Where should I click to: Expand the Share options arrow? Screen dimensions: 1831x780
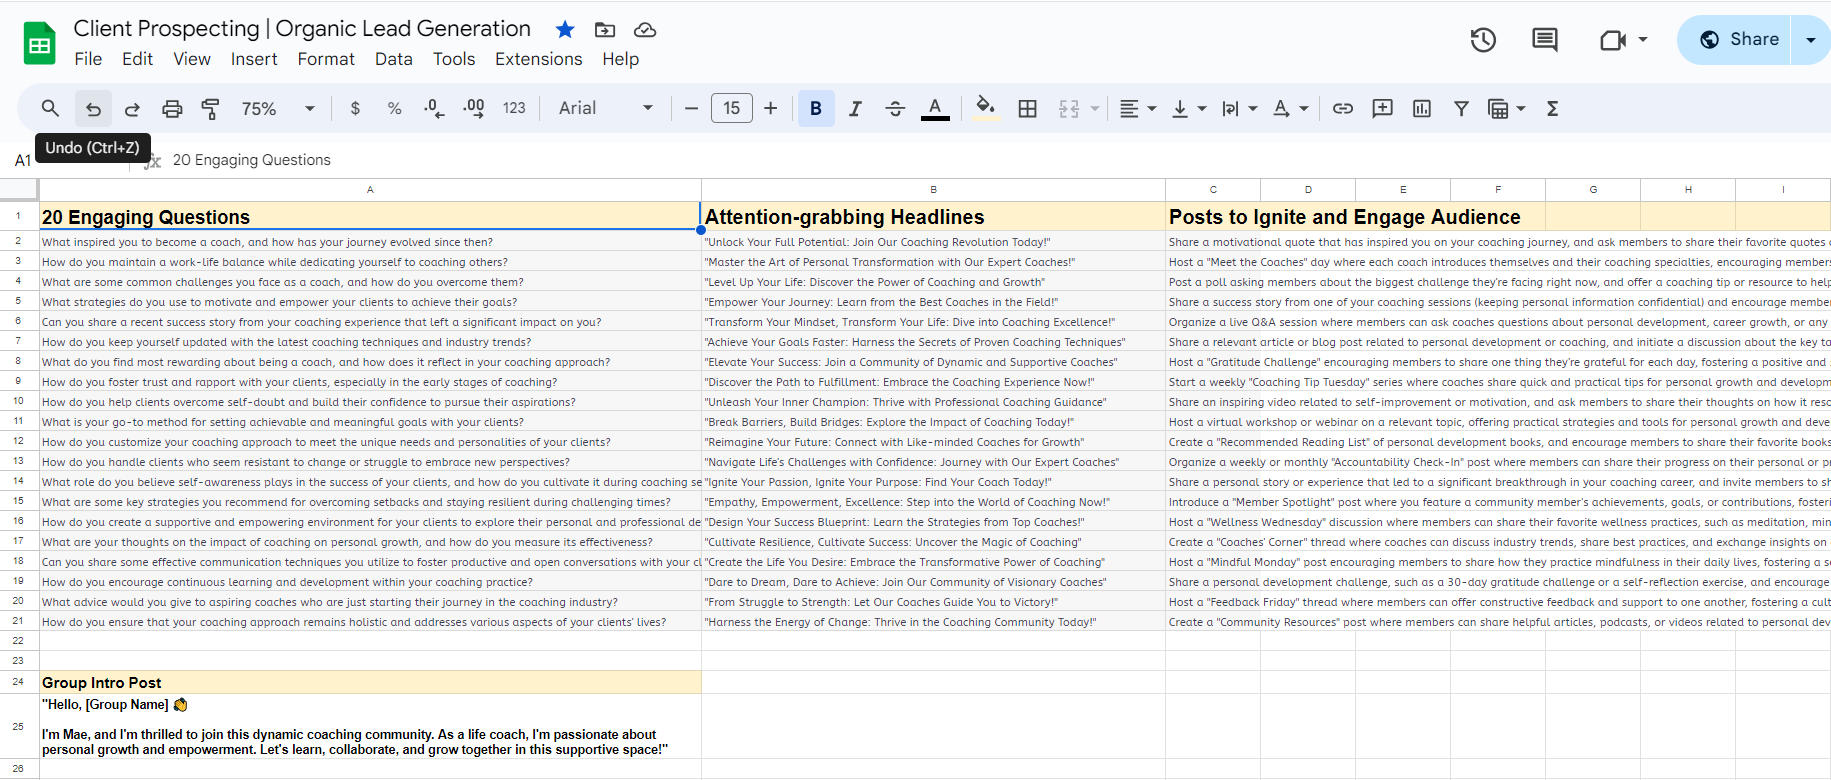point(1811,40)
